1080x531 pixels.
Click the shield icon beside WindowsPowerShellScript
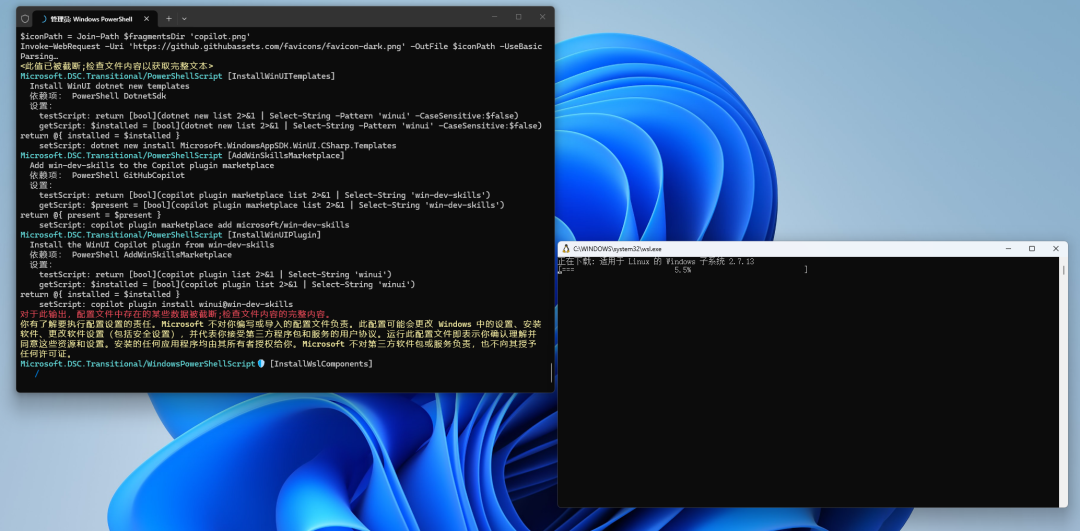coord(261,364)
